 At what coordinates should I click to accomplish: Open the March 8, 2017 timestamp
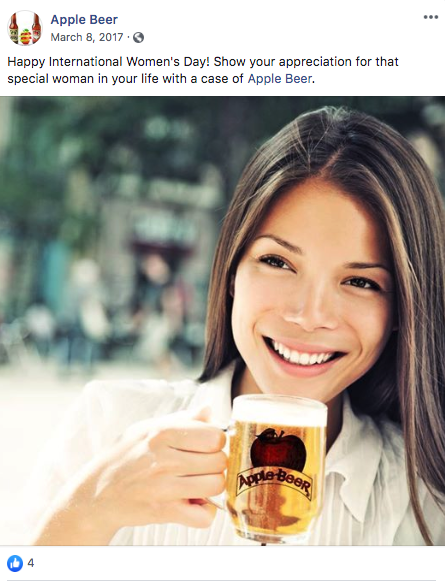coord(87,37)
